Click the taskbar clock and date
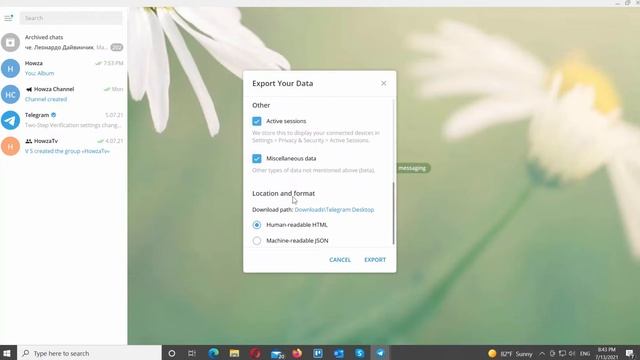 [607, 353]
